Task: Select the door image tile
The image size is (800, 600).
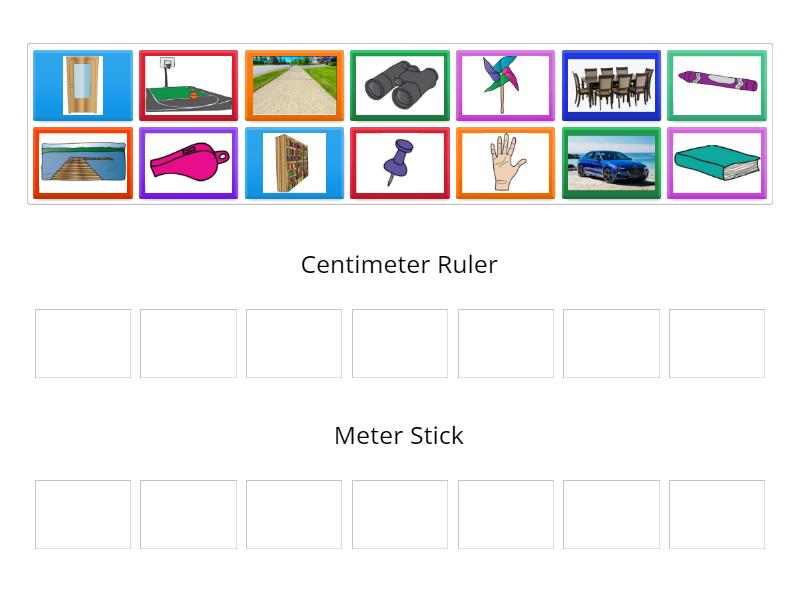Action: [x=83, y=85]
